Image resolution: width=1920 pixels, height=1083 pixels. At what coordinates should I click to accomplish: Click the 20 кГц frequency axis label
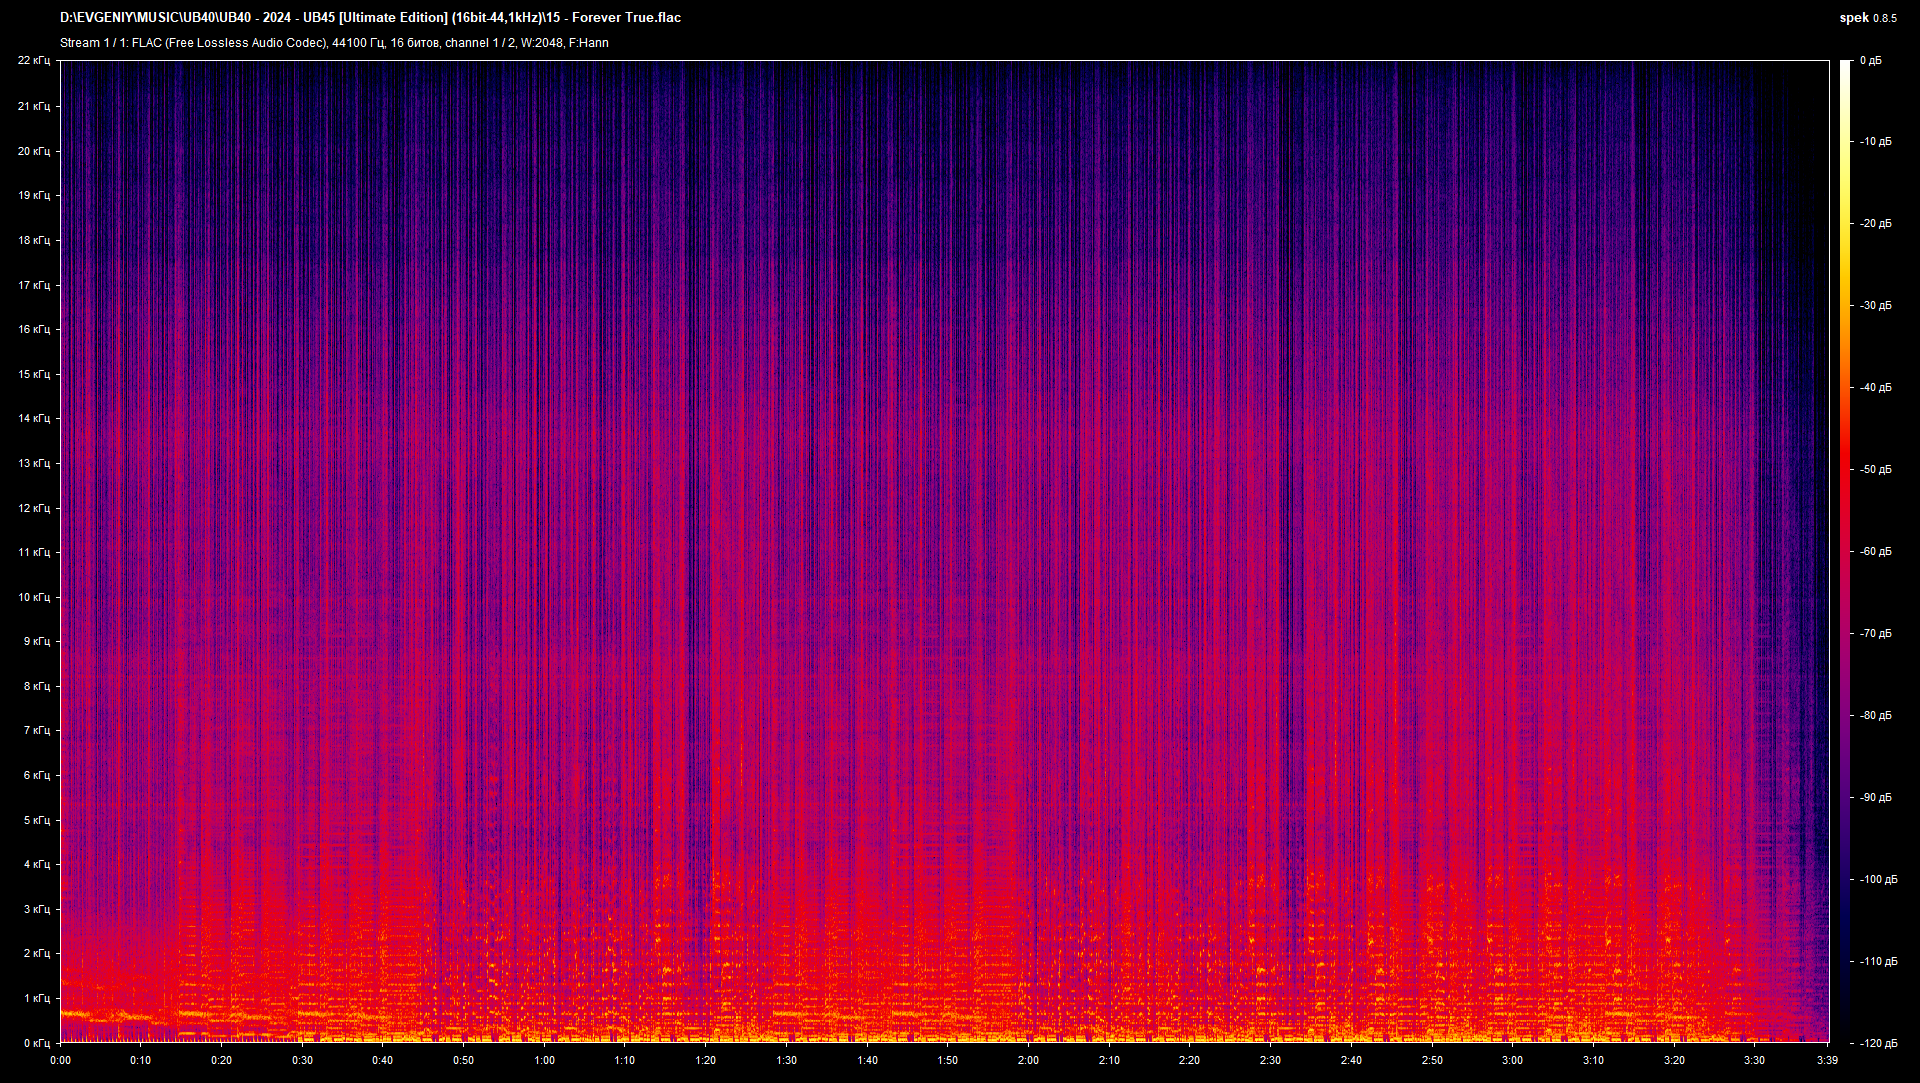(33, 151)
